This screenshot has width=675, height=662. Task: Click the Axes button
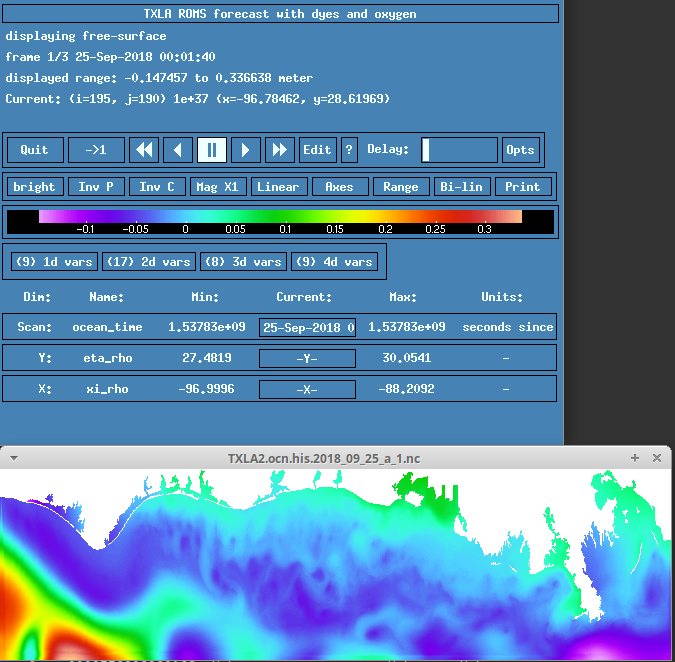point(340,187)
